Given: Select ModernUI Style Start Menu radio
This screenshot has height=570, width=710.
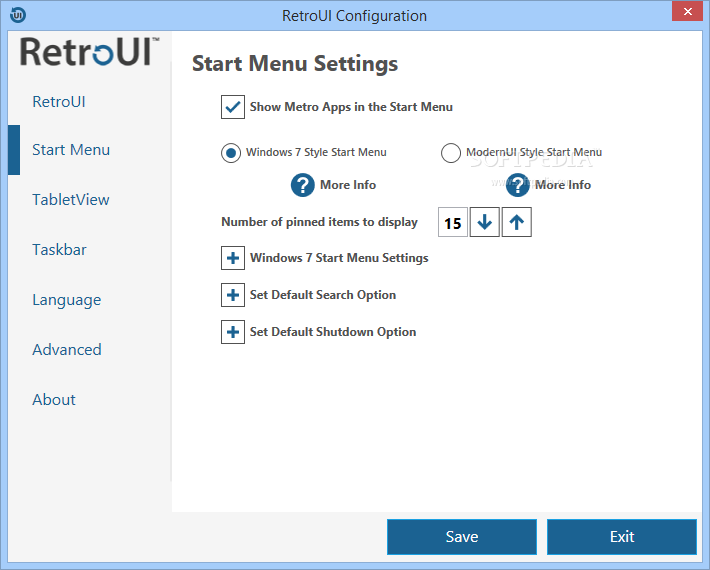Looking at the screenshot, I should [451, 153].
